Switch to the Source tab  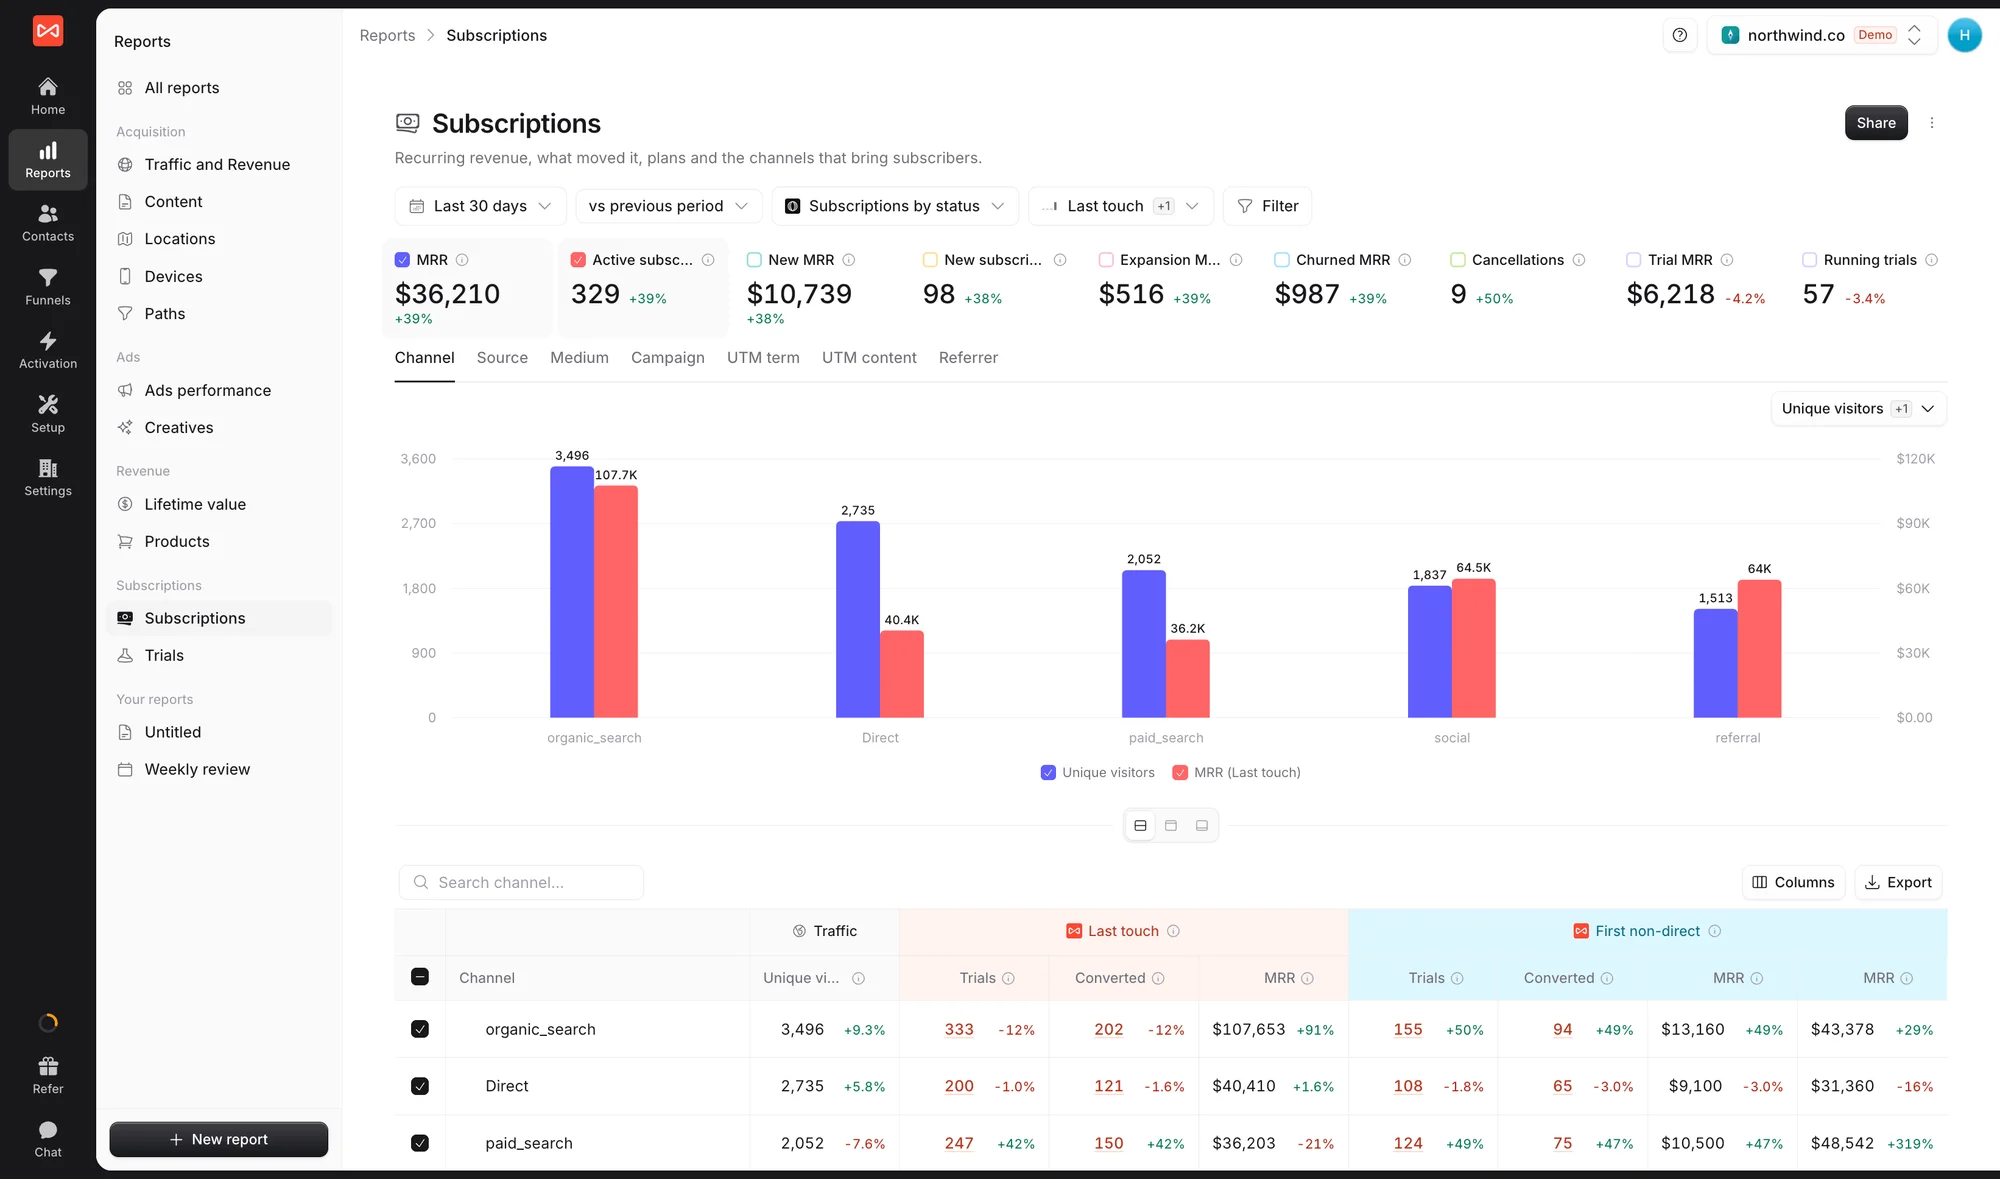[x=502, y=358]
